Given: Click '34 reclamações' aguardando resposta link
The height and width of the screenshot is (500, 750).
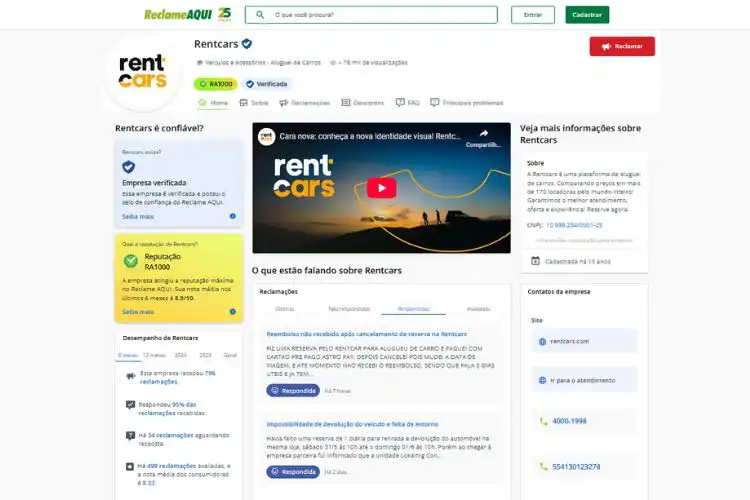Looking at the screenshot, I should 170,435.
